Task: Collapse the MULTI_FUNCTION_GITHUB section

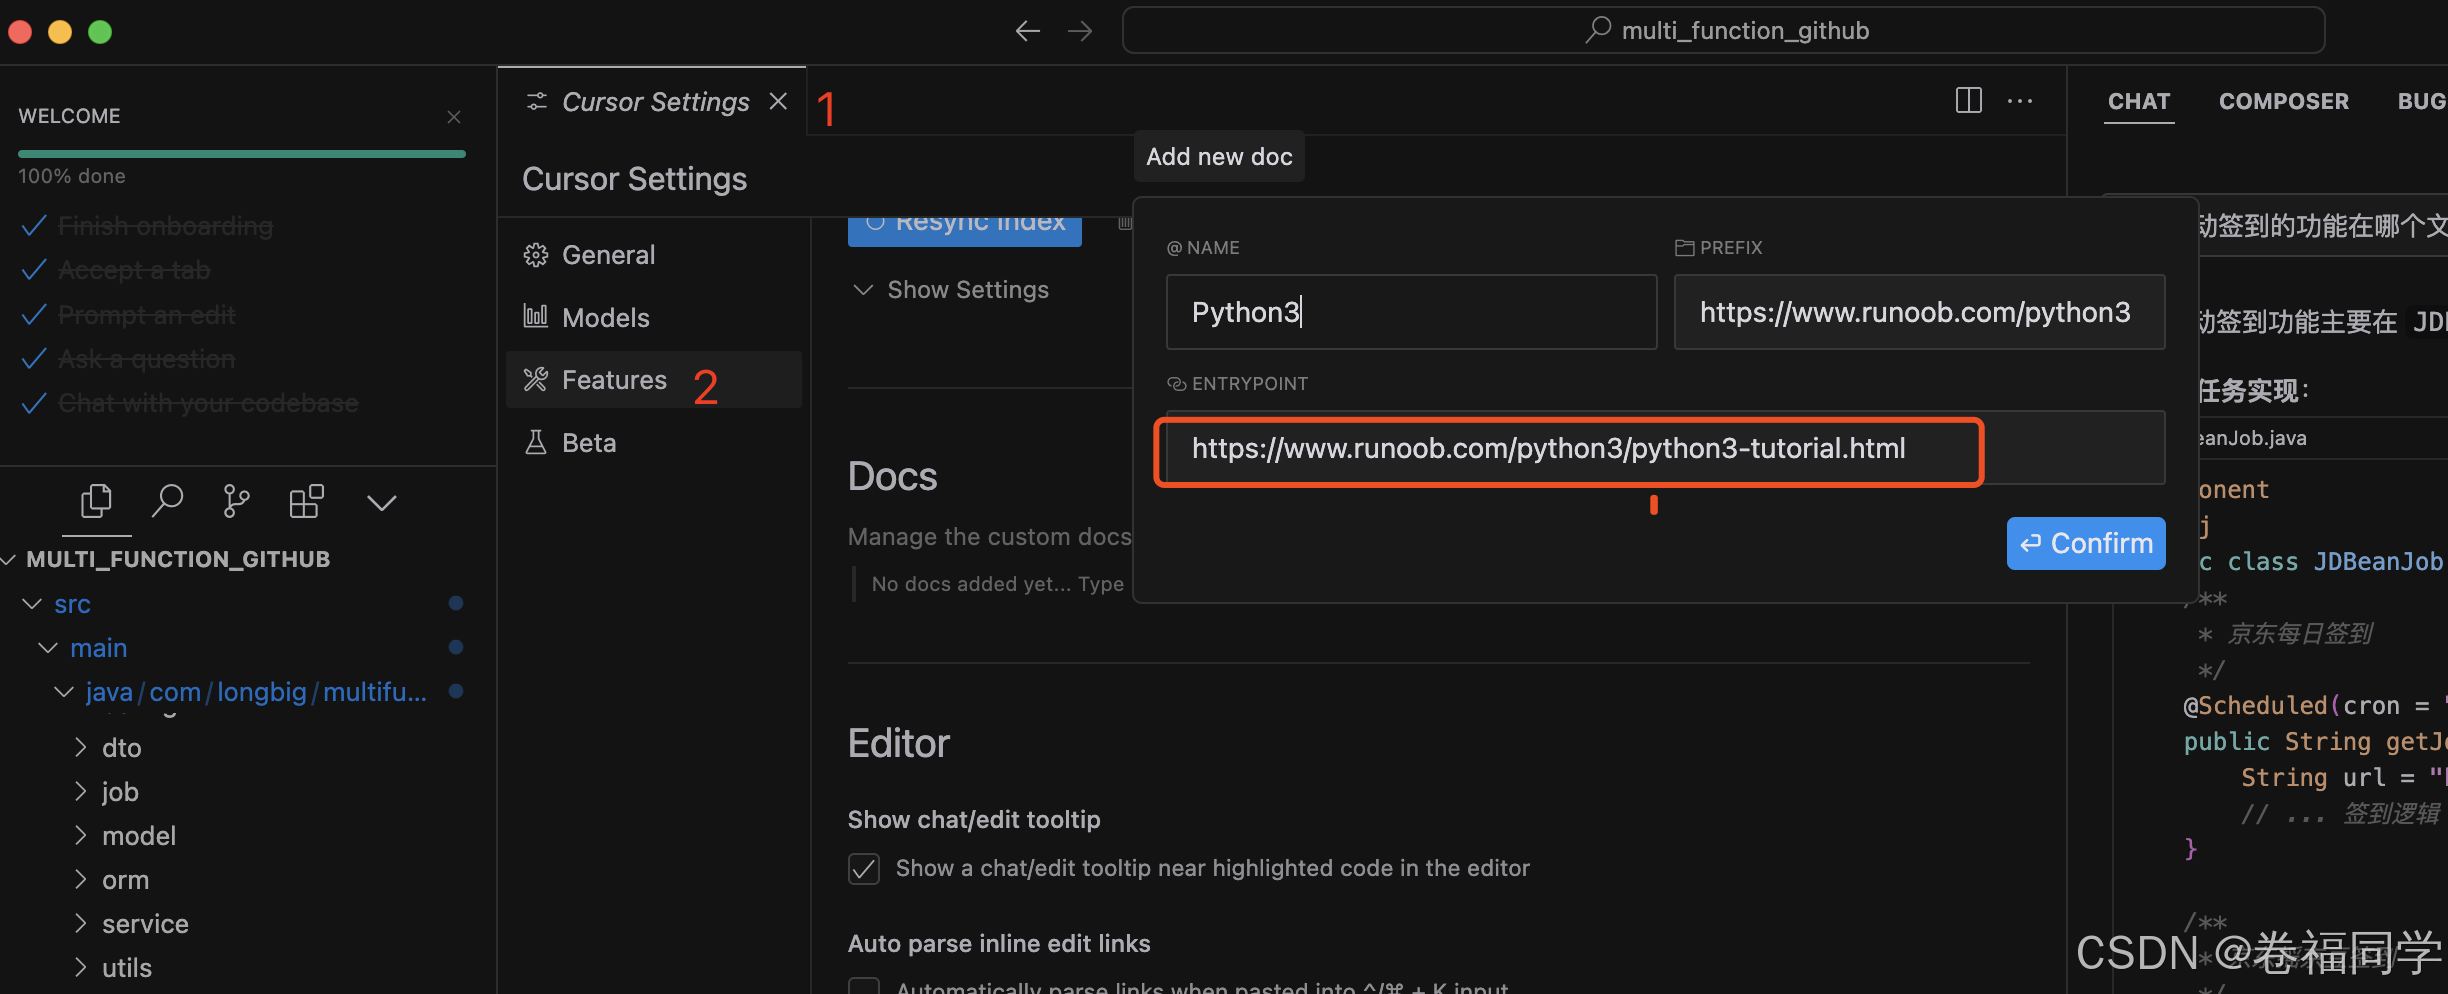Action: coord(178,559)
